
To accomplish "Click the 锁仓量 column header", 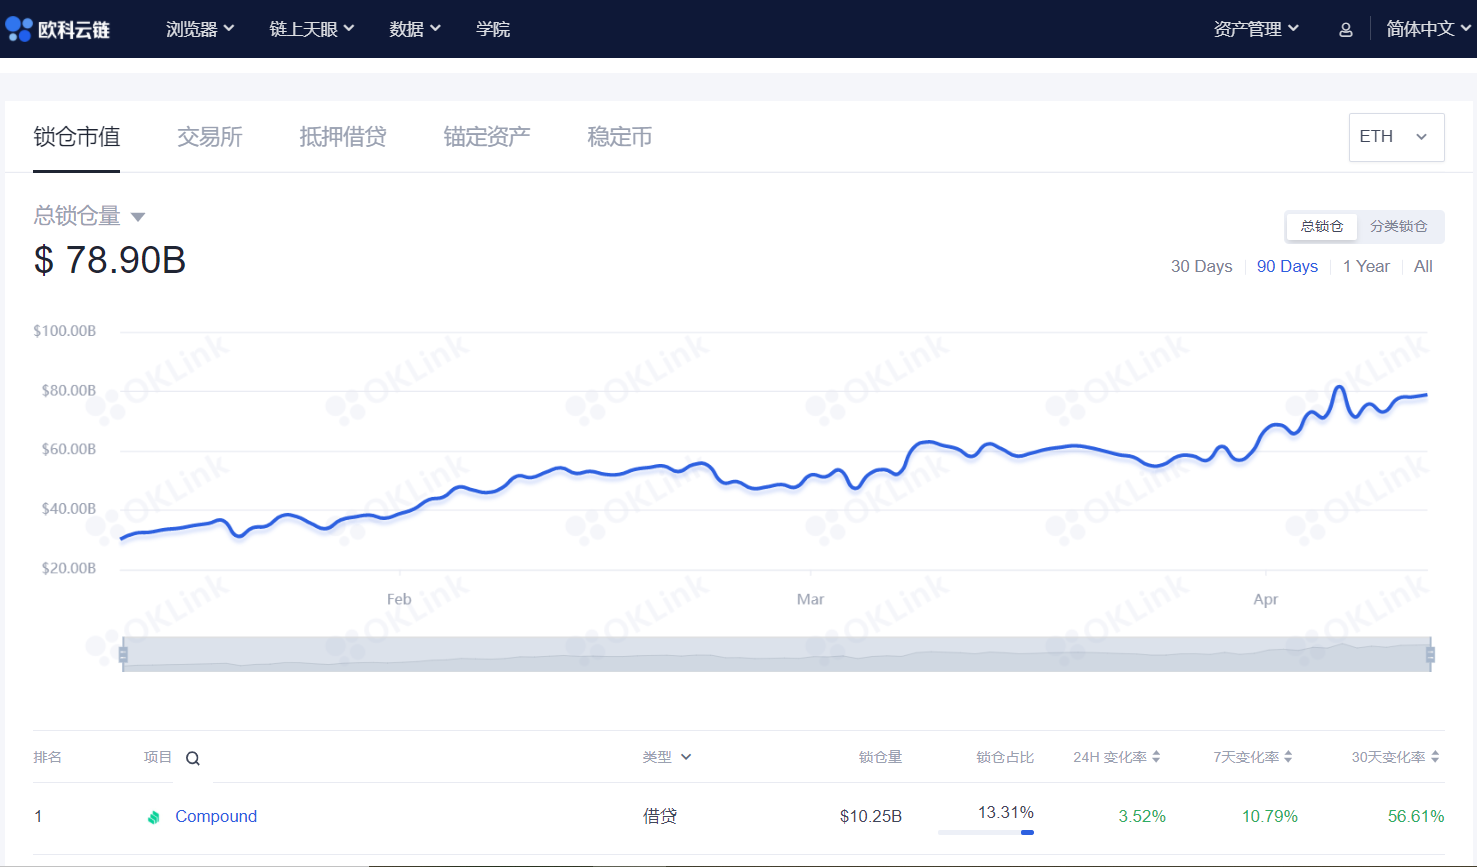I will 880,757.
